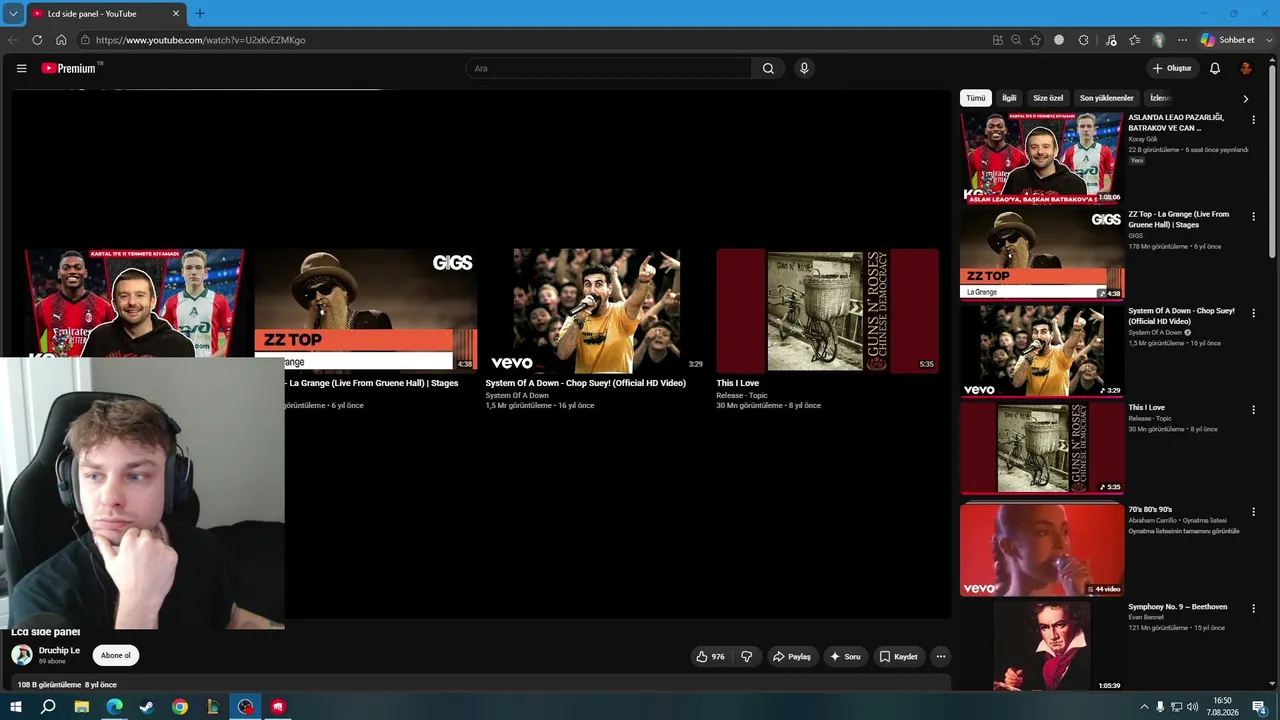The height and width of the screenshot is (720, 1280).
Task: Add this page to favorites star
Action: [1035, 40]
